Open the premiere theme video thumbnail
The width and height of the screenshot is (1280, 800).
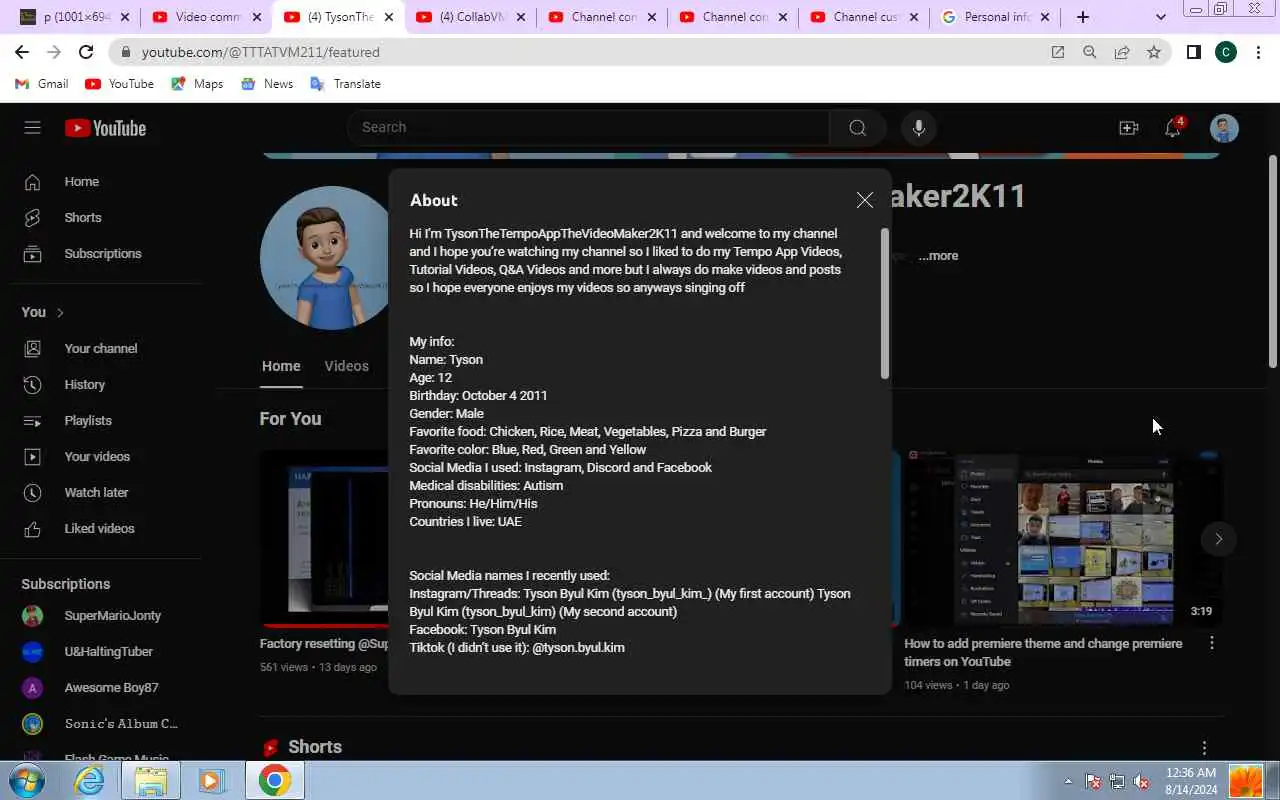pos(1064,538)
